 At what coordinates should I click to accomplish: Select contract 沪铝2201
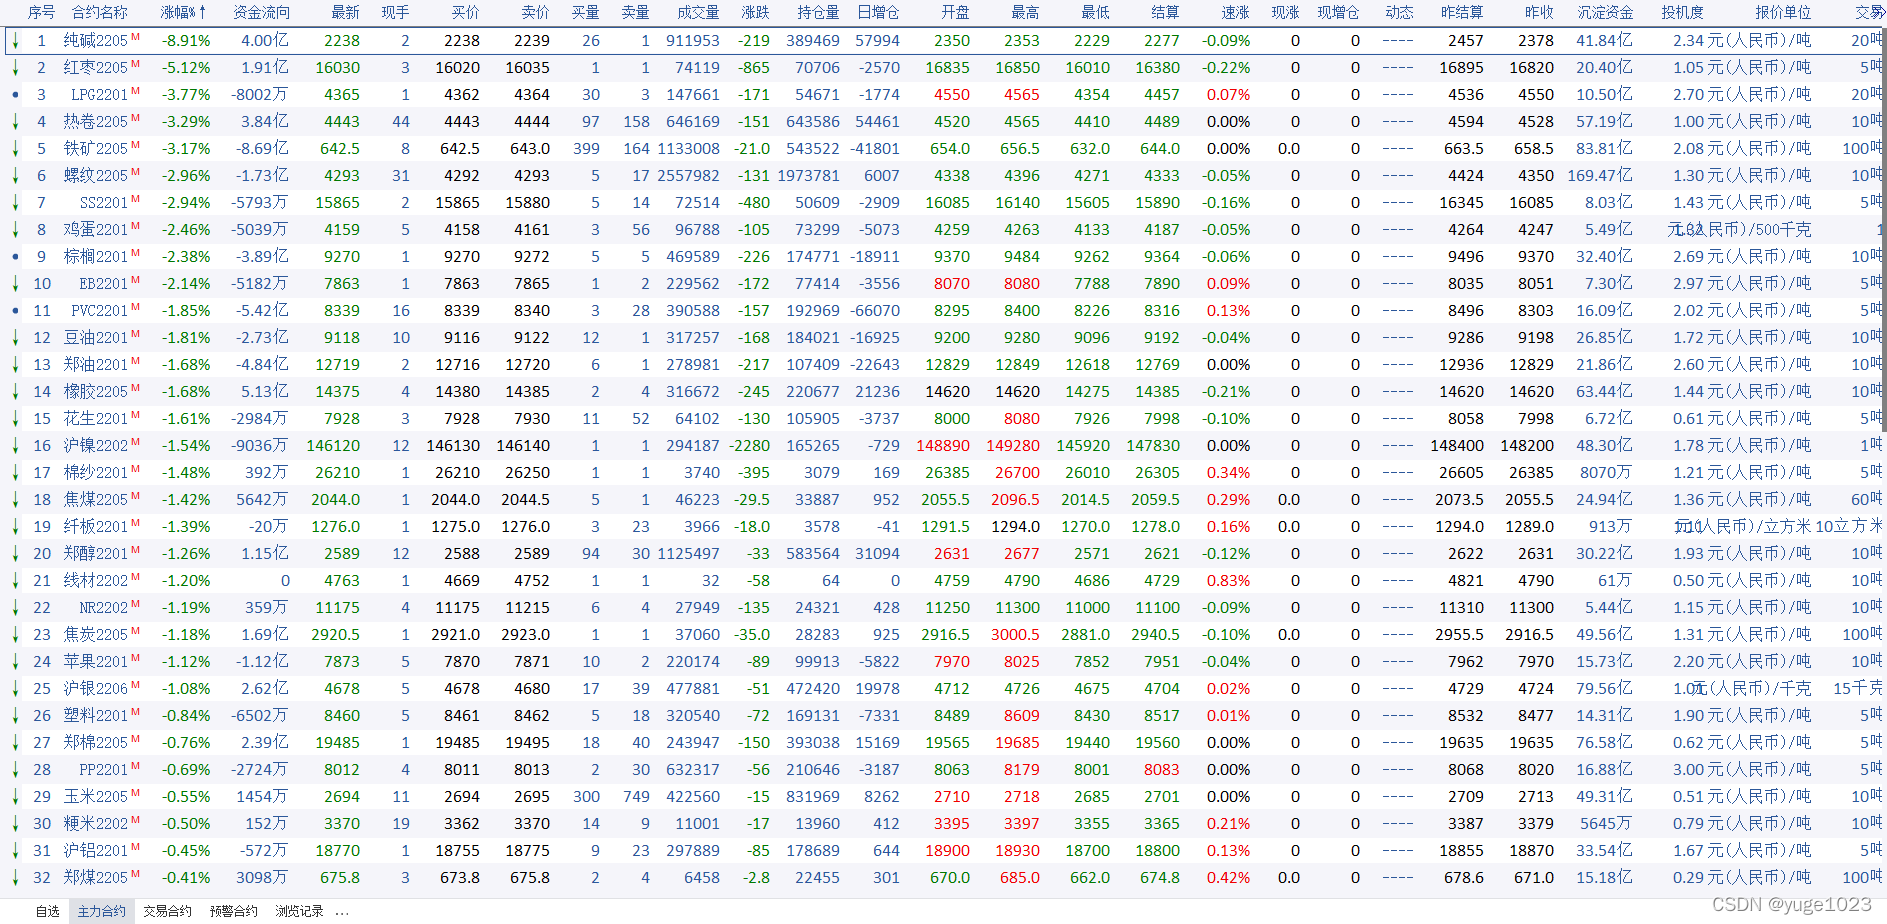tap(96, 851)
